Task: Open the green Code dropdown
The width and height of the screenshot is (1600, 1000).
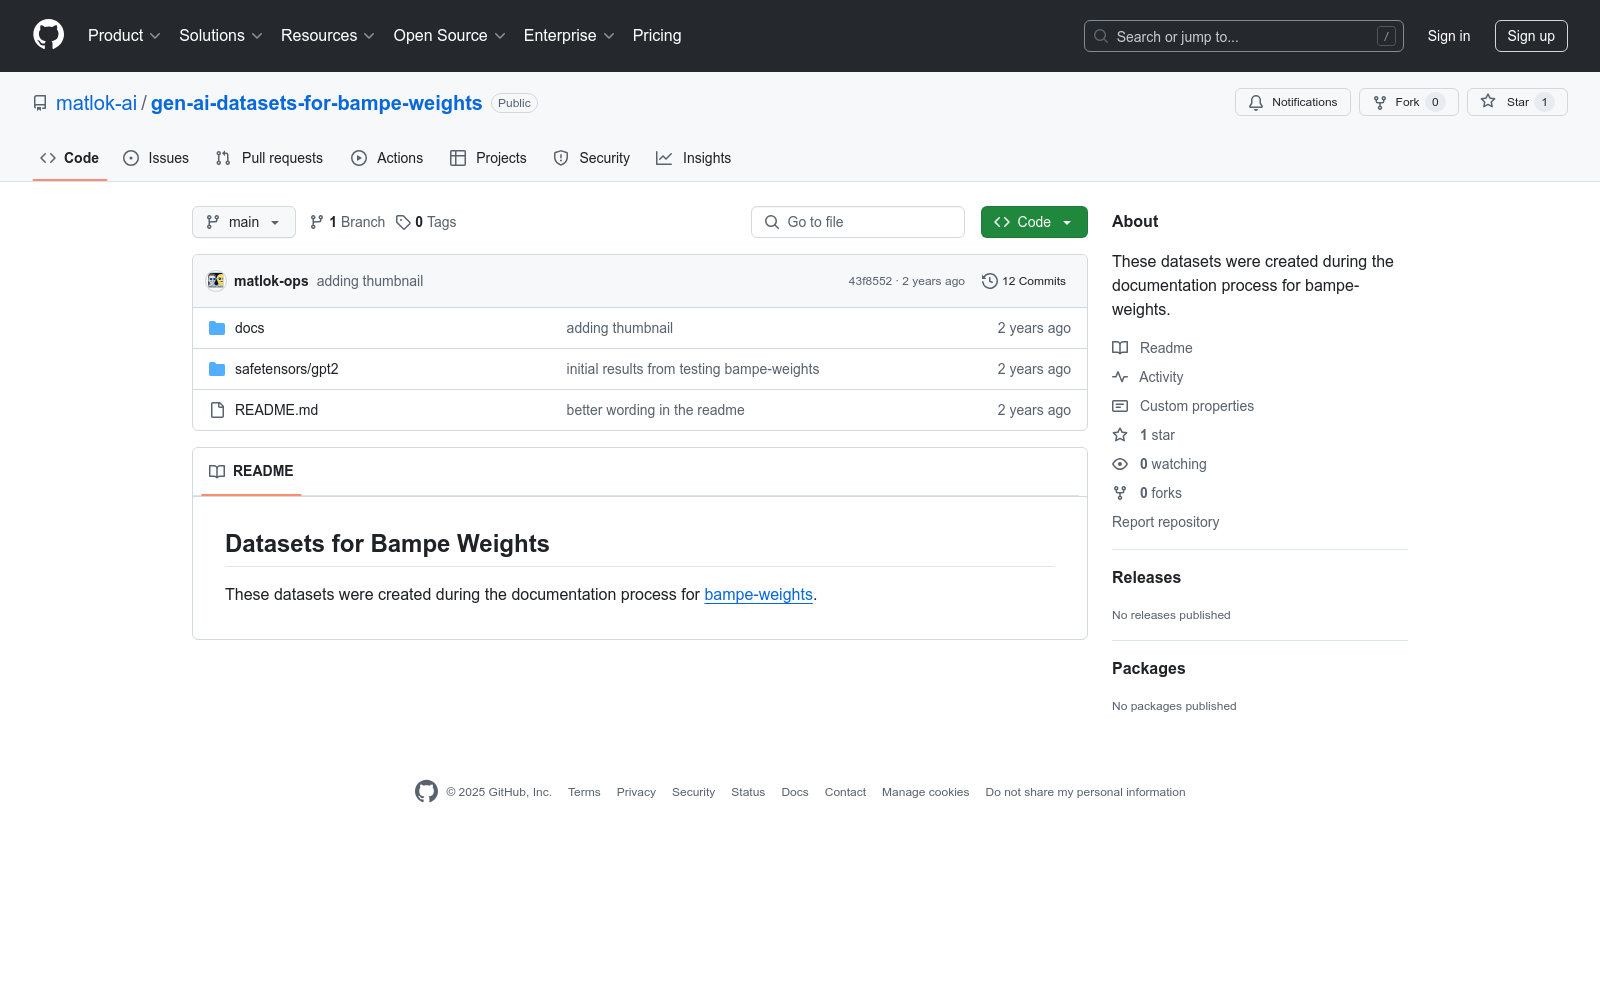Action: pos(1034,222)
